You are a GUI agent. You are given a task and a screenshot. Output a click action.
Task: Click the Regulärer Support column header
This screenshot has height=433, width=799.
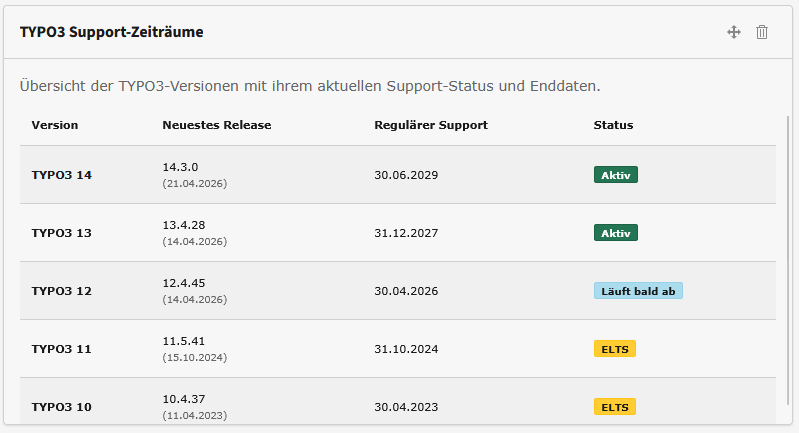[431, 125]
